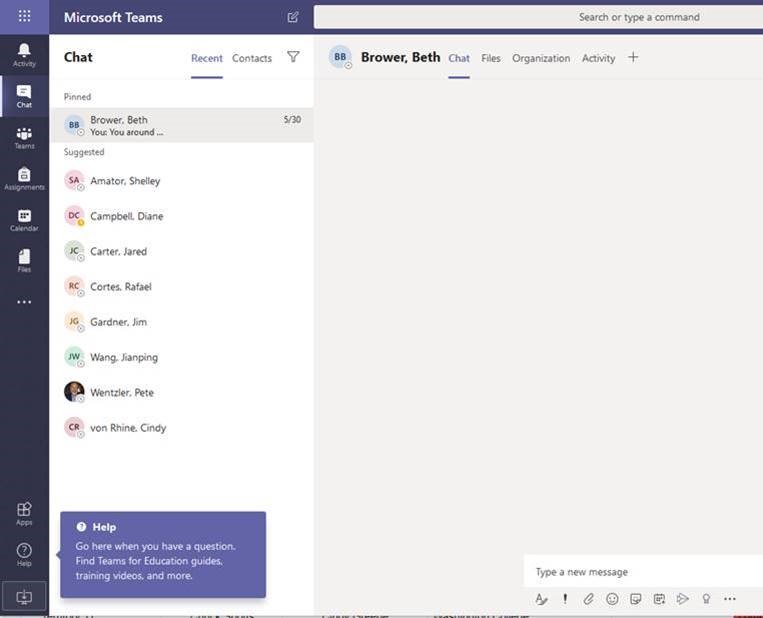Open the Activity tab in conversation header

click(598, 58)
